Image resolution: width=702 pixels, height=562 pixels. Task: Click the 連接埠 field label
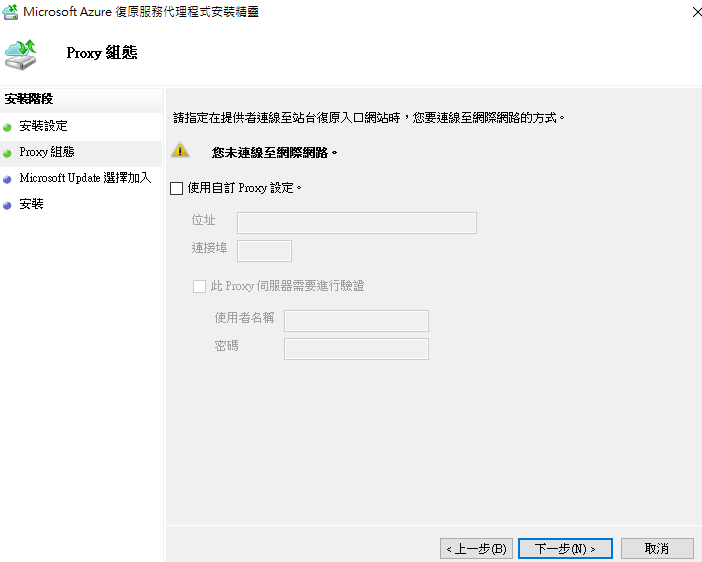coord(210,248)
